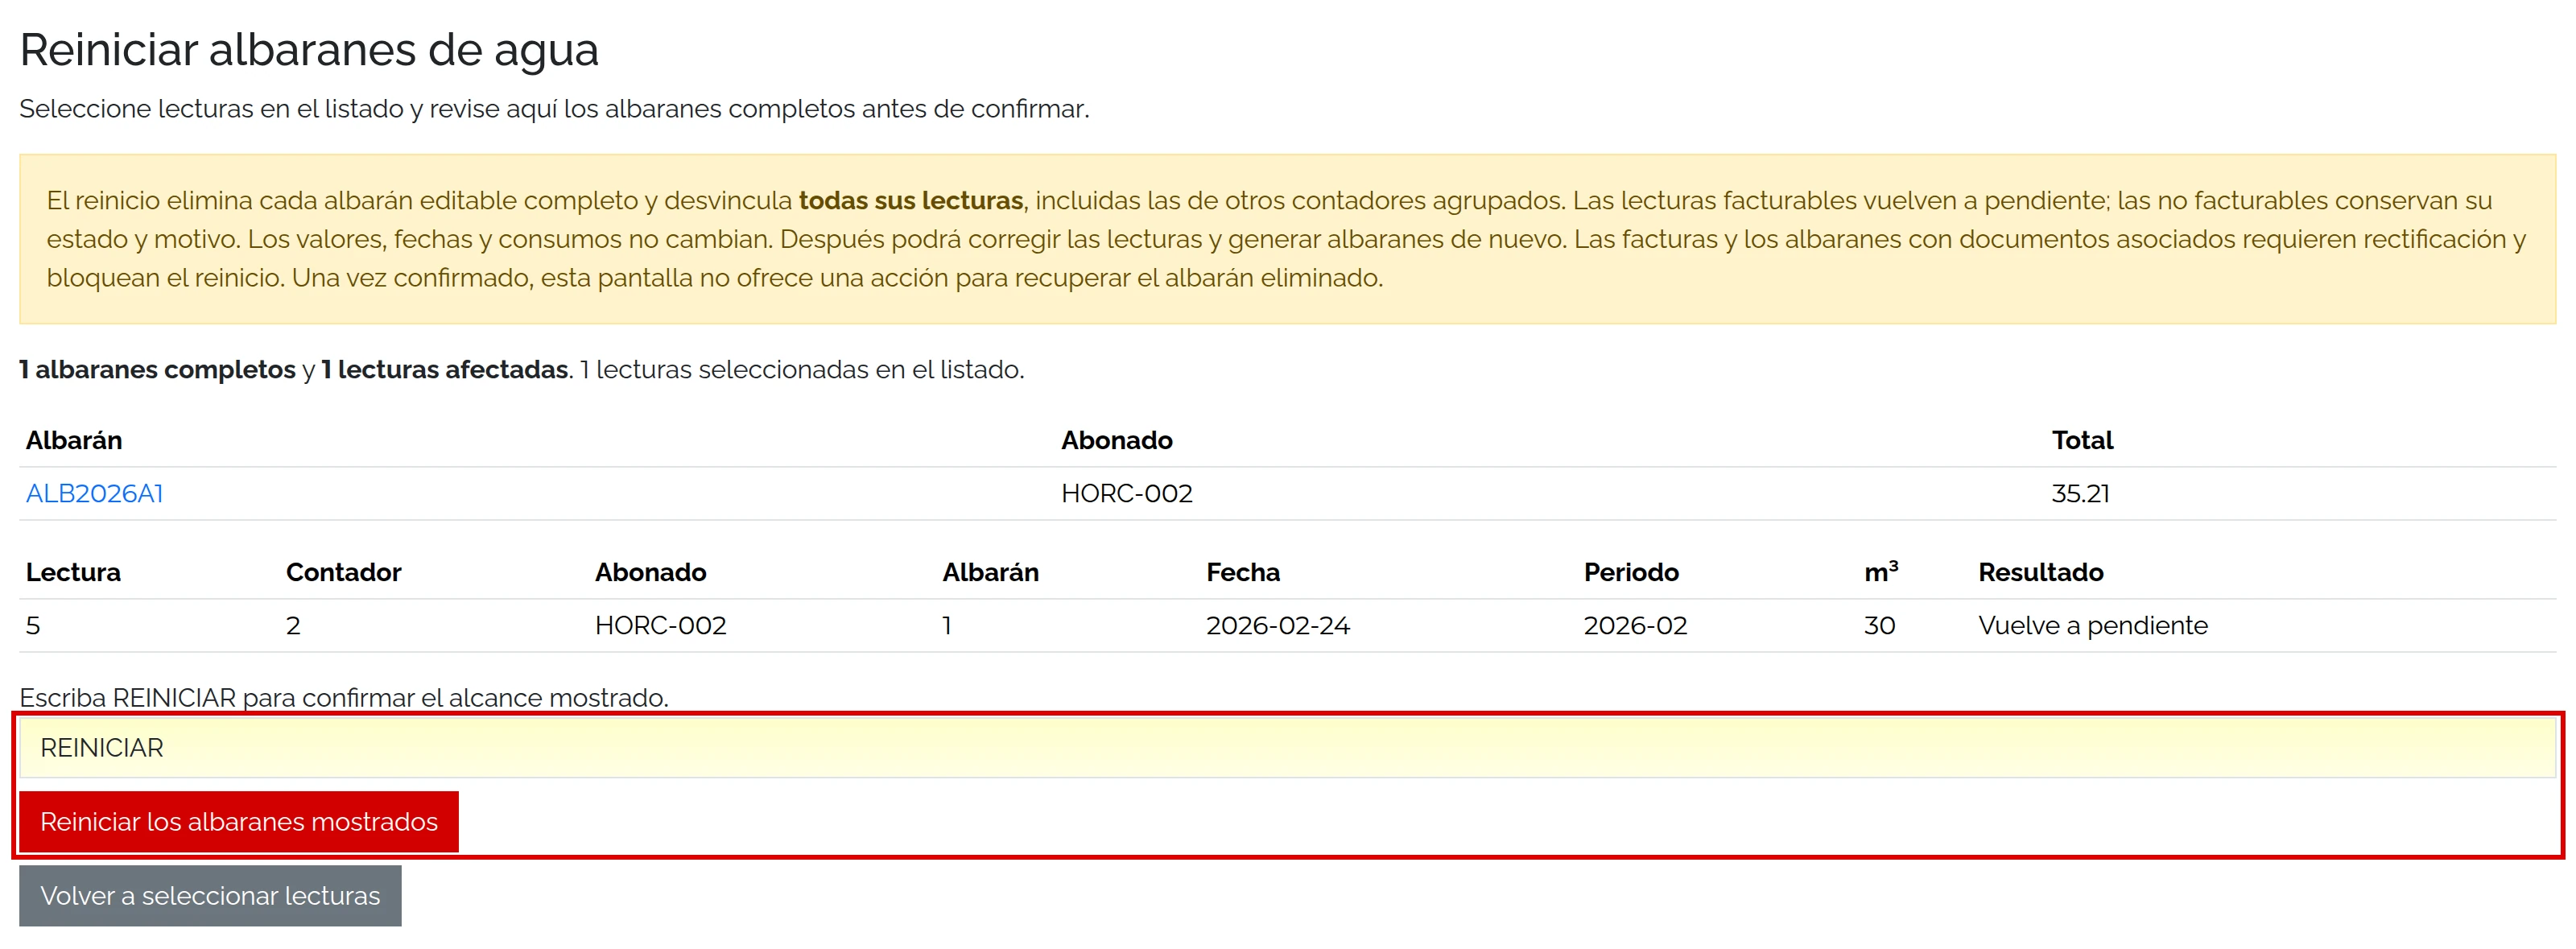The width and height of the screenshot is (2576, 949).
Task: Click the Lectura column header
Action: pyautogui.click(x=73, y=572)
